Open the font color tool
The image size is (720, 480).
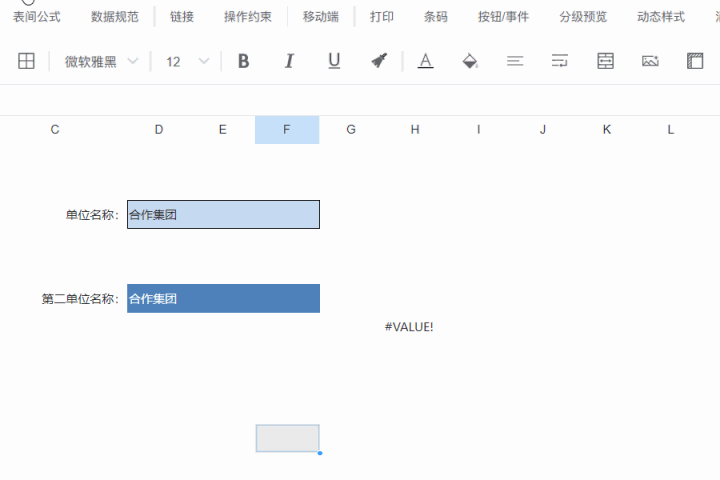click(x=426, y=61)
